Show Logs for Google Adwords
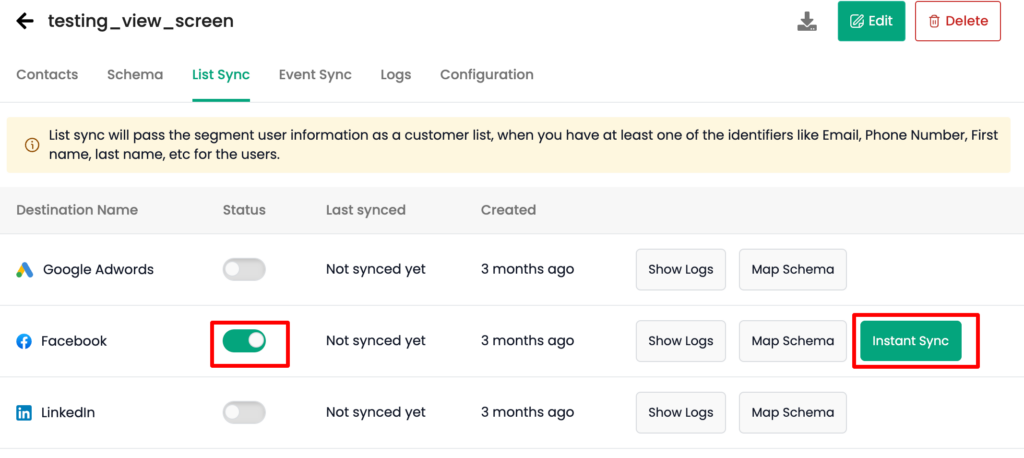 pyautogui.click(x=680, y=269)
